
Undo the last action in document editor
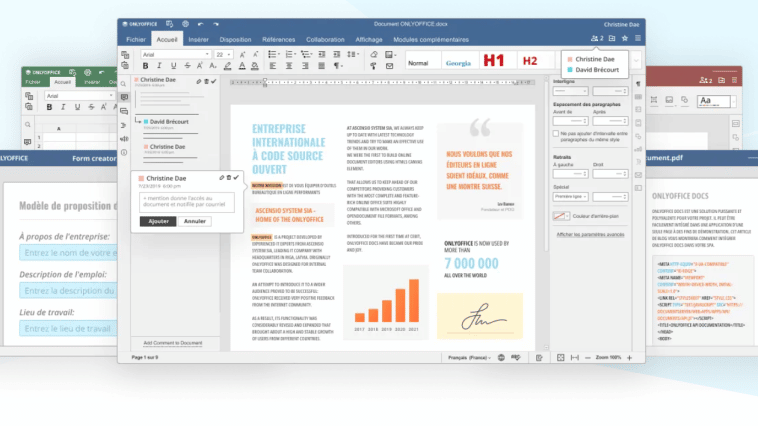pos(200,24)
